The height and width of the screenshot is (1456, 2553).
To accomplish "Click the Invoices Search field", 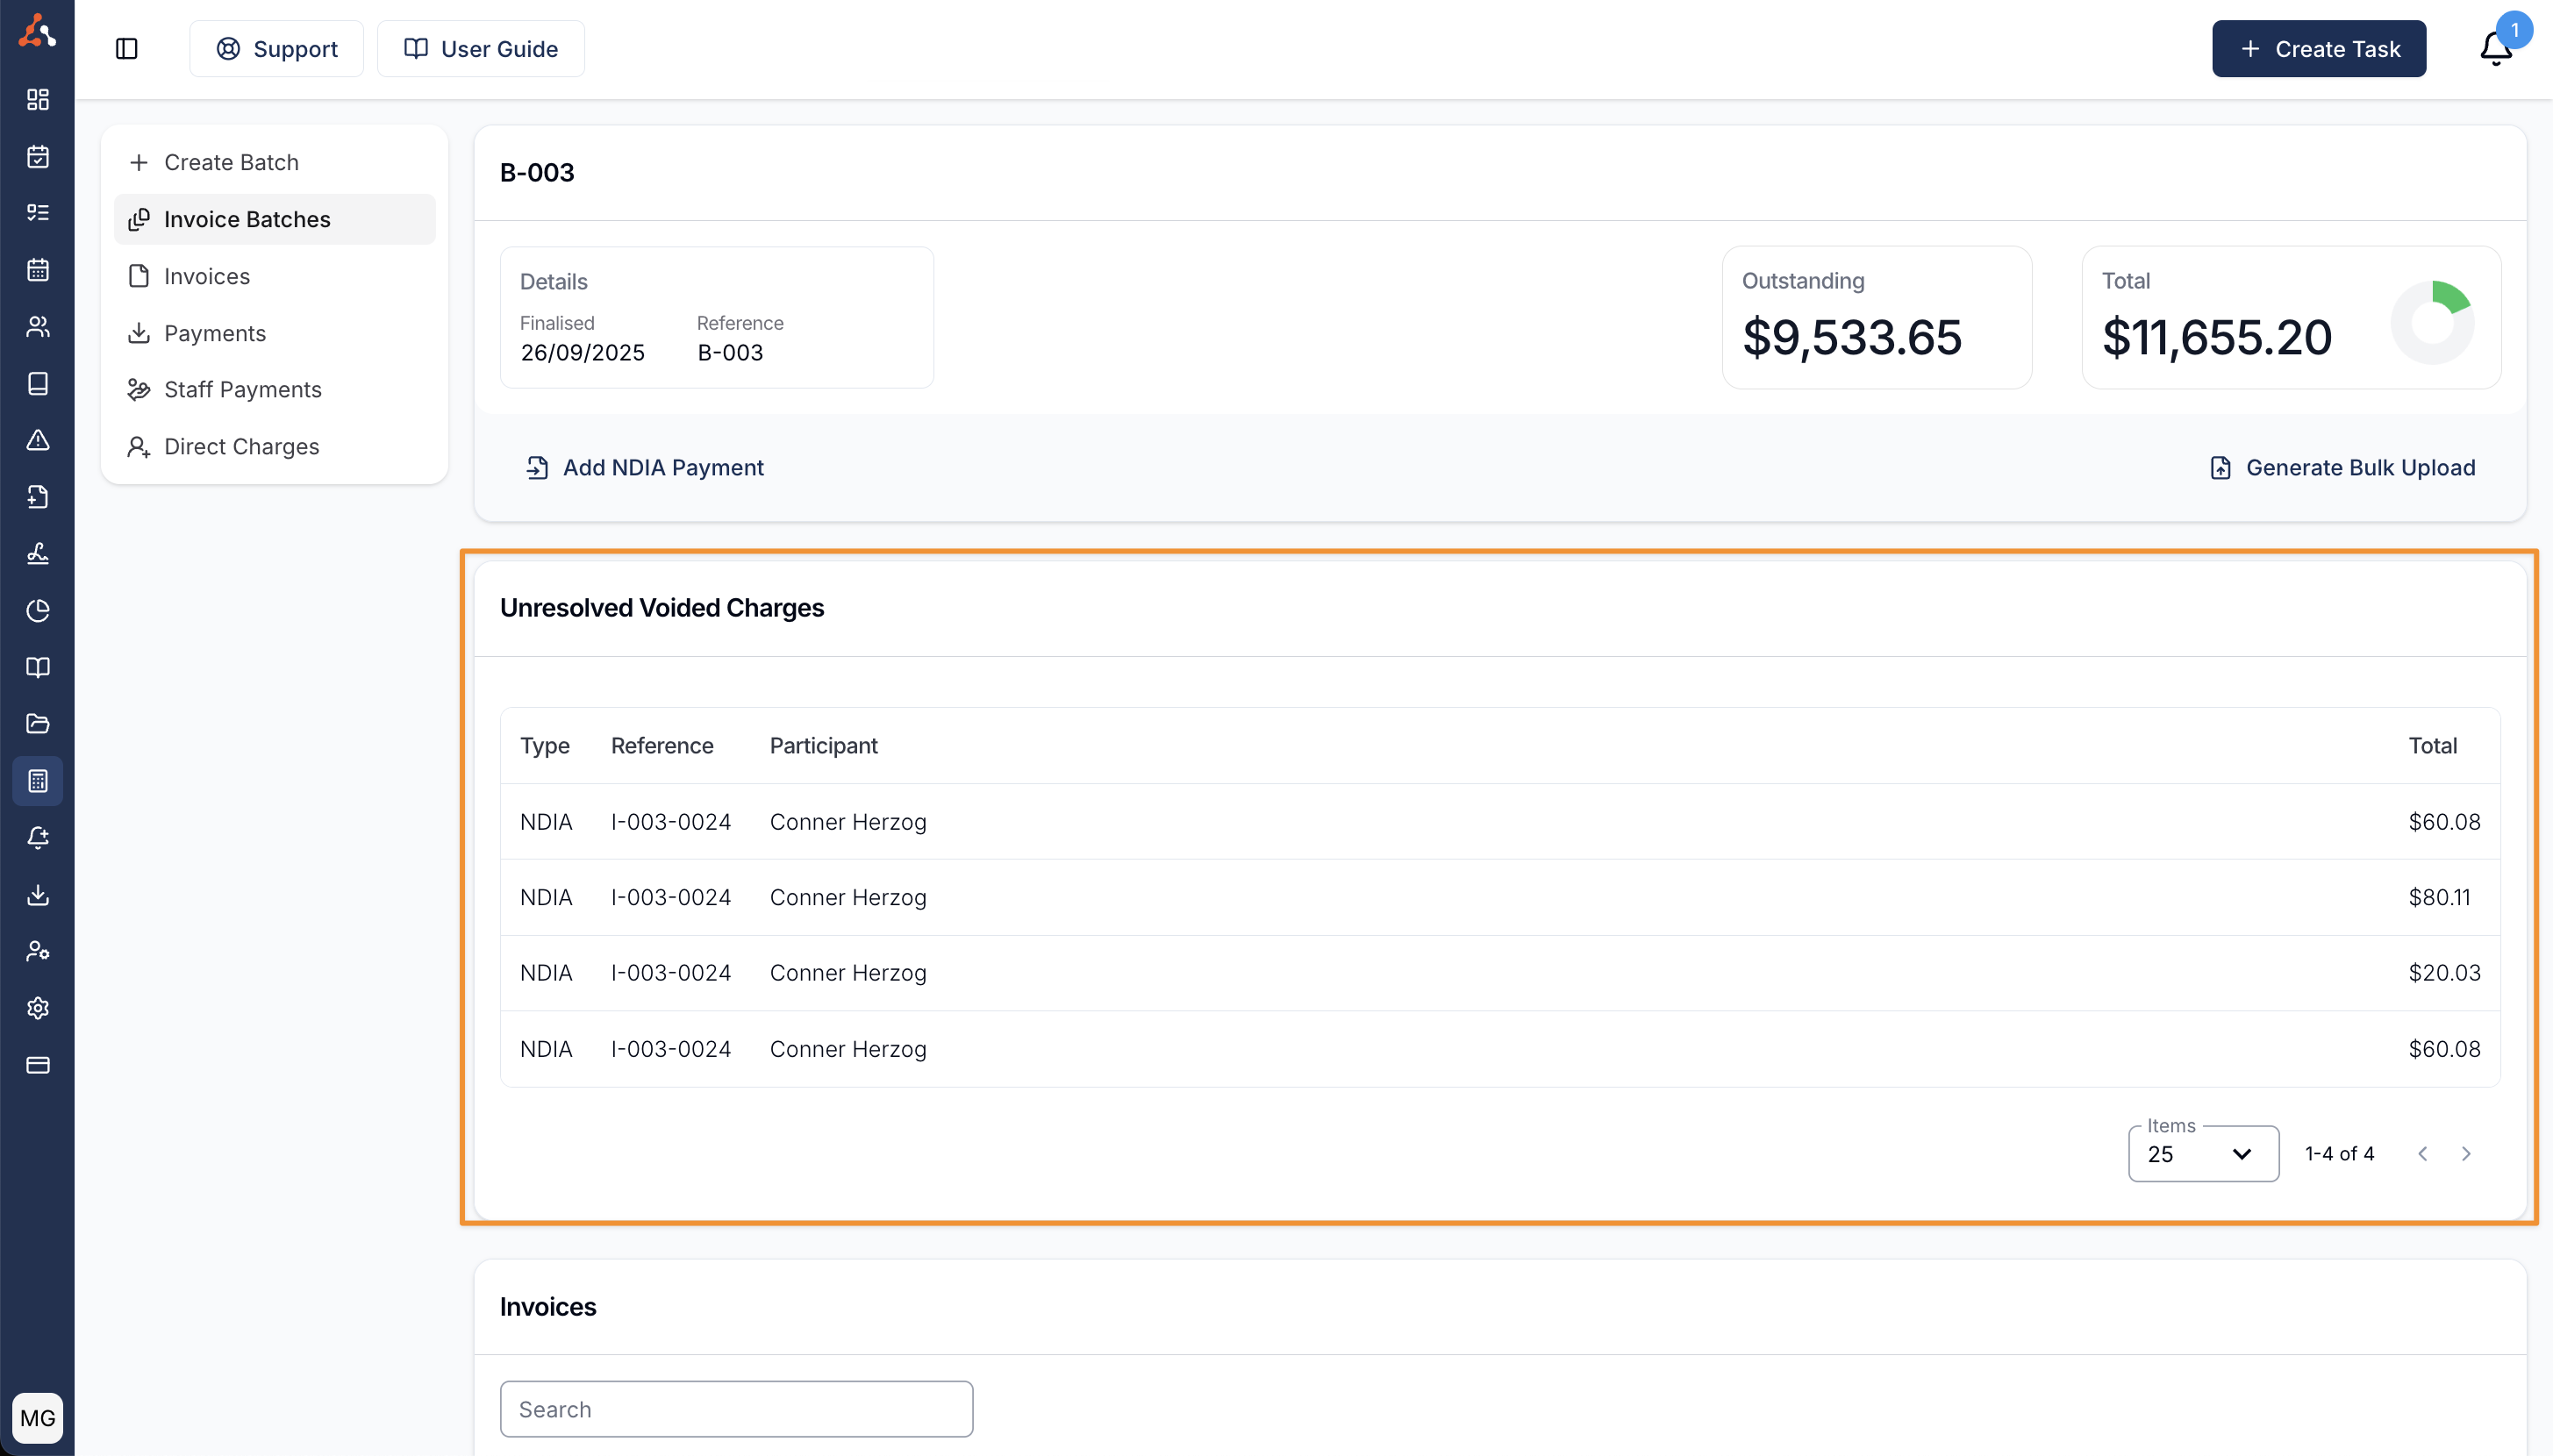I will click(x=736, y=1409).
